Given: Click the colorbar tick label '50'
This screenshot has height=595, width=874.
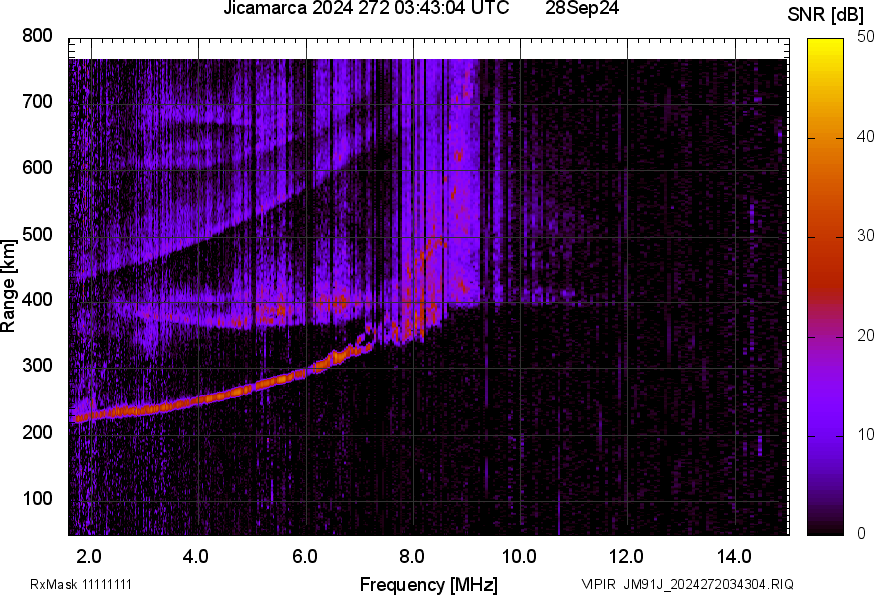Looking at the screenshot, I should (865, 37).
